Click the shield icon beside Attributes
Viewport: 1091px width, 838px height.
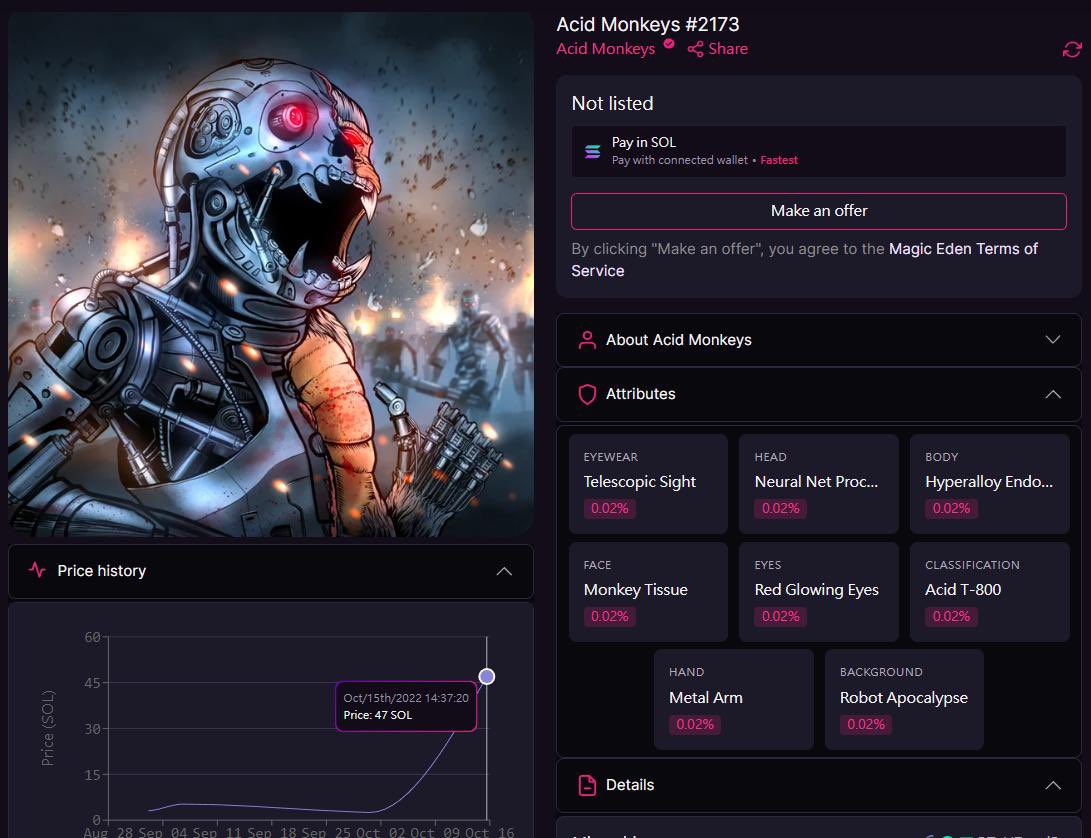pyautogui.click(x=587, y=394)
